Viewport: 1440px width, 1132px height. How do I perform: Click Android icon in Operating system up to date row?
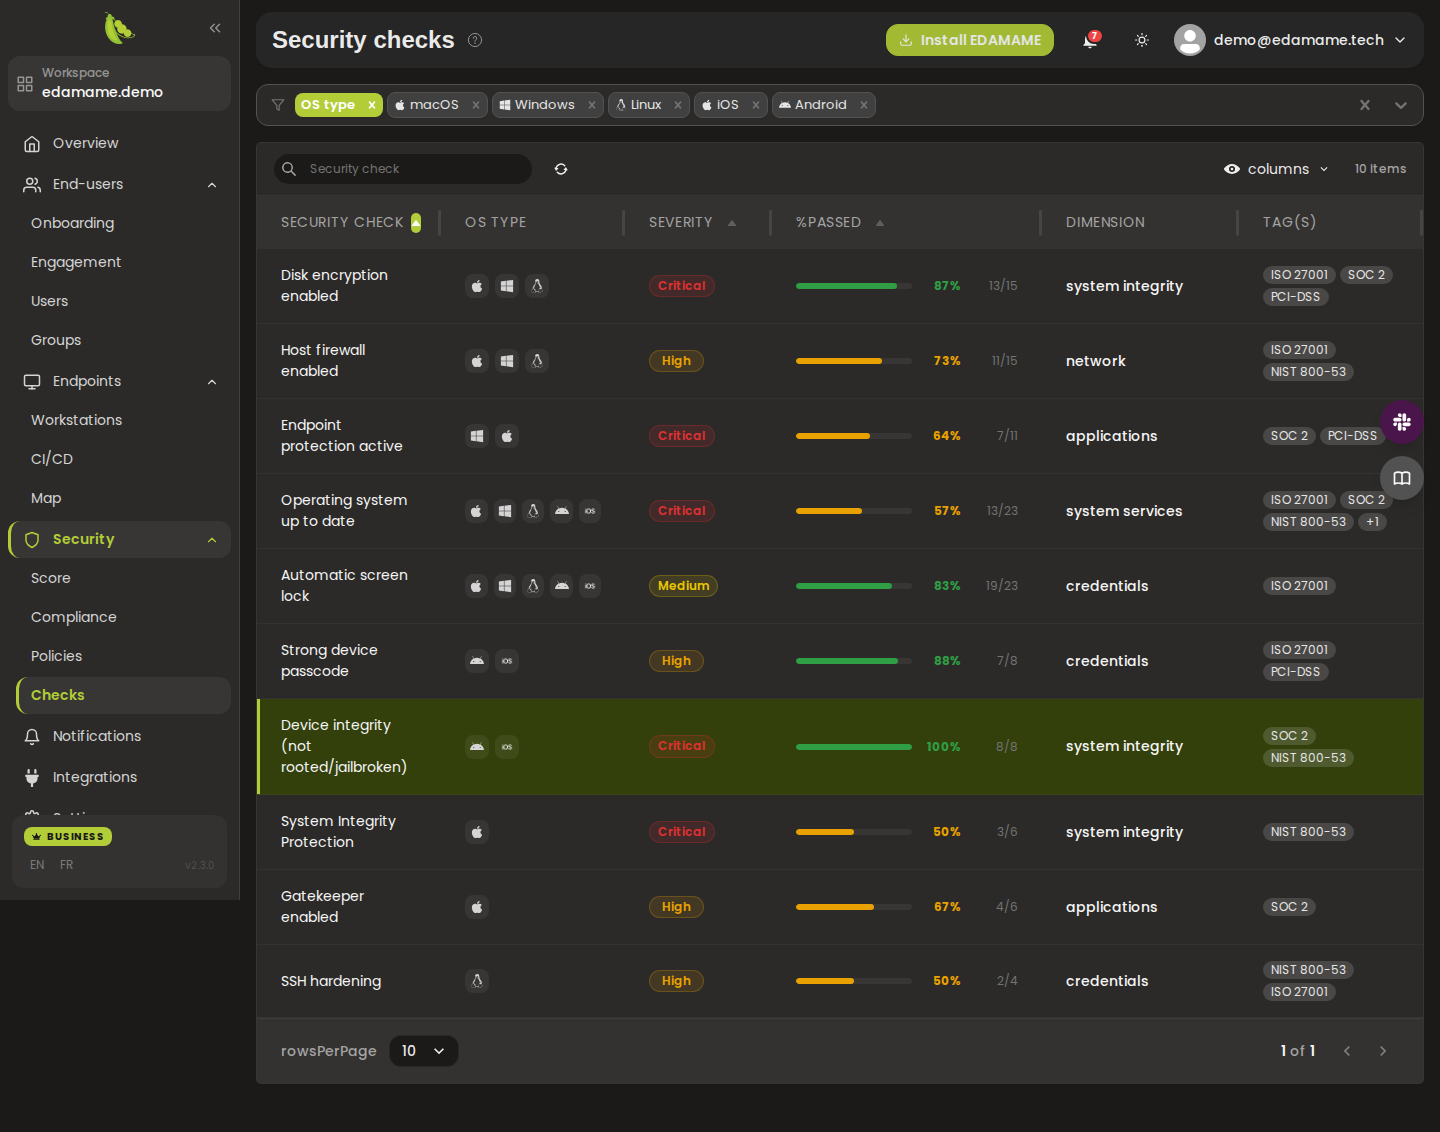tap(562, 511)
